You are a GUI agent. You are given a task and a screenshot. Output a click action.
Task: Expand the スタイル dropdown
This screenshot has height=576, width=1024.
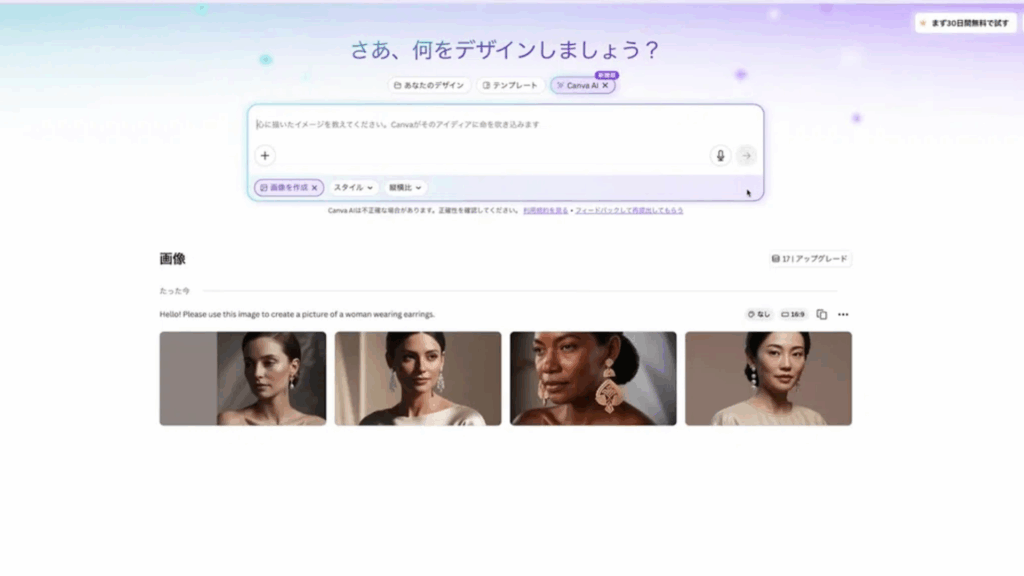(x=354, y=188)
